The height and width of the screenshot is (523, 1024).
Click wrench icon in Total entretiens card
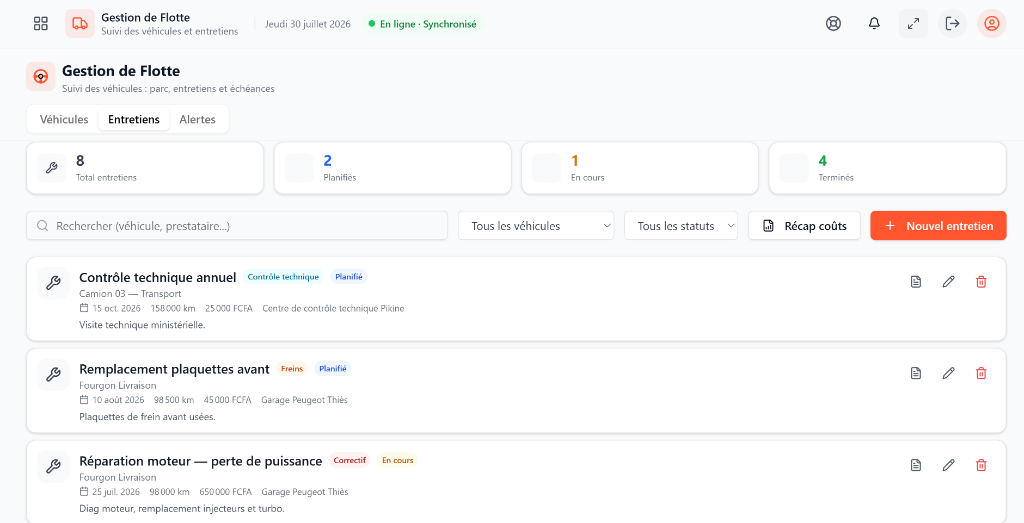[x=52, y=168]
